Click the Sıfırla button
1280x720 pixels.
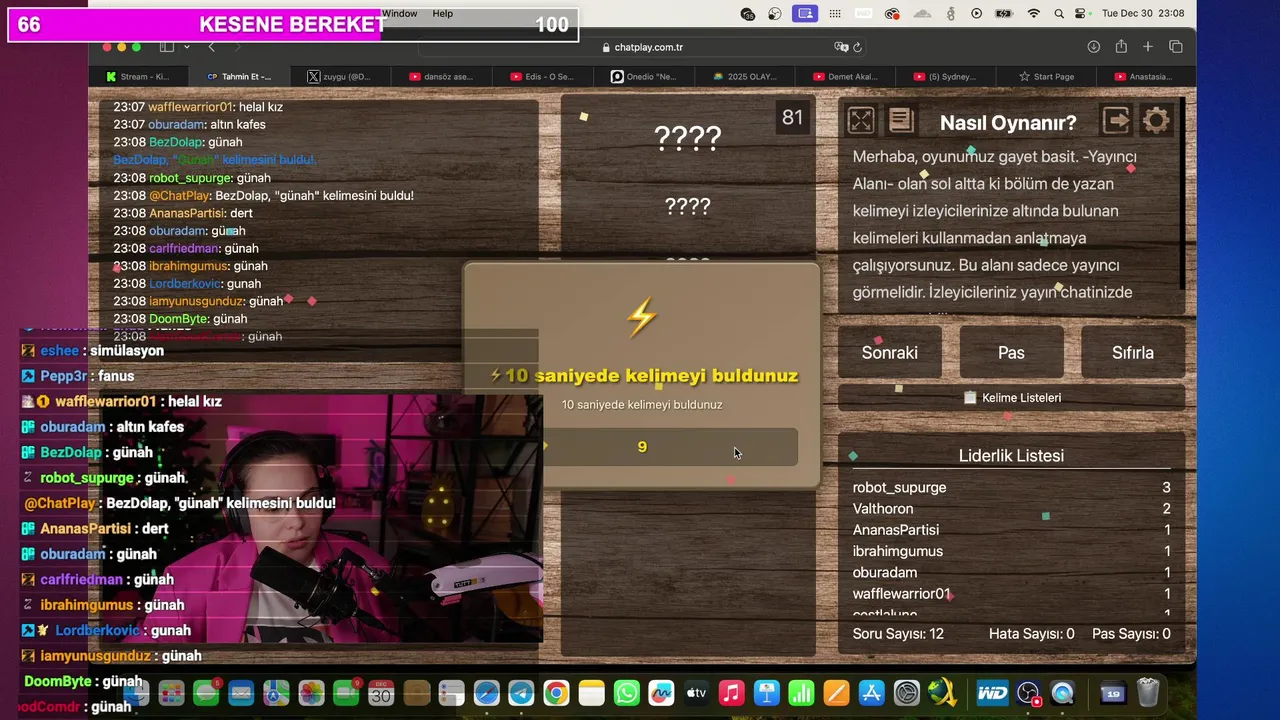pyautogui.click(x=1133, y=352)
